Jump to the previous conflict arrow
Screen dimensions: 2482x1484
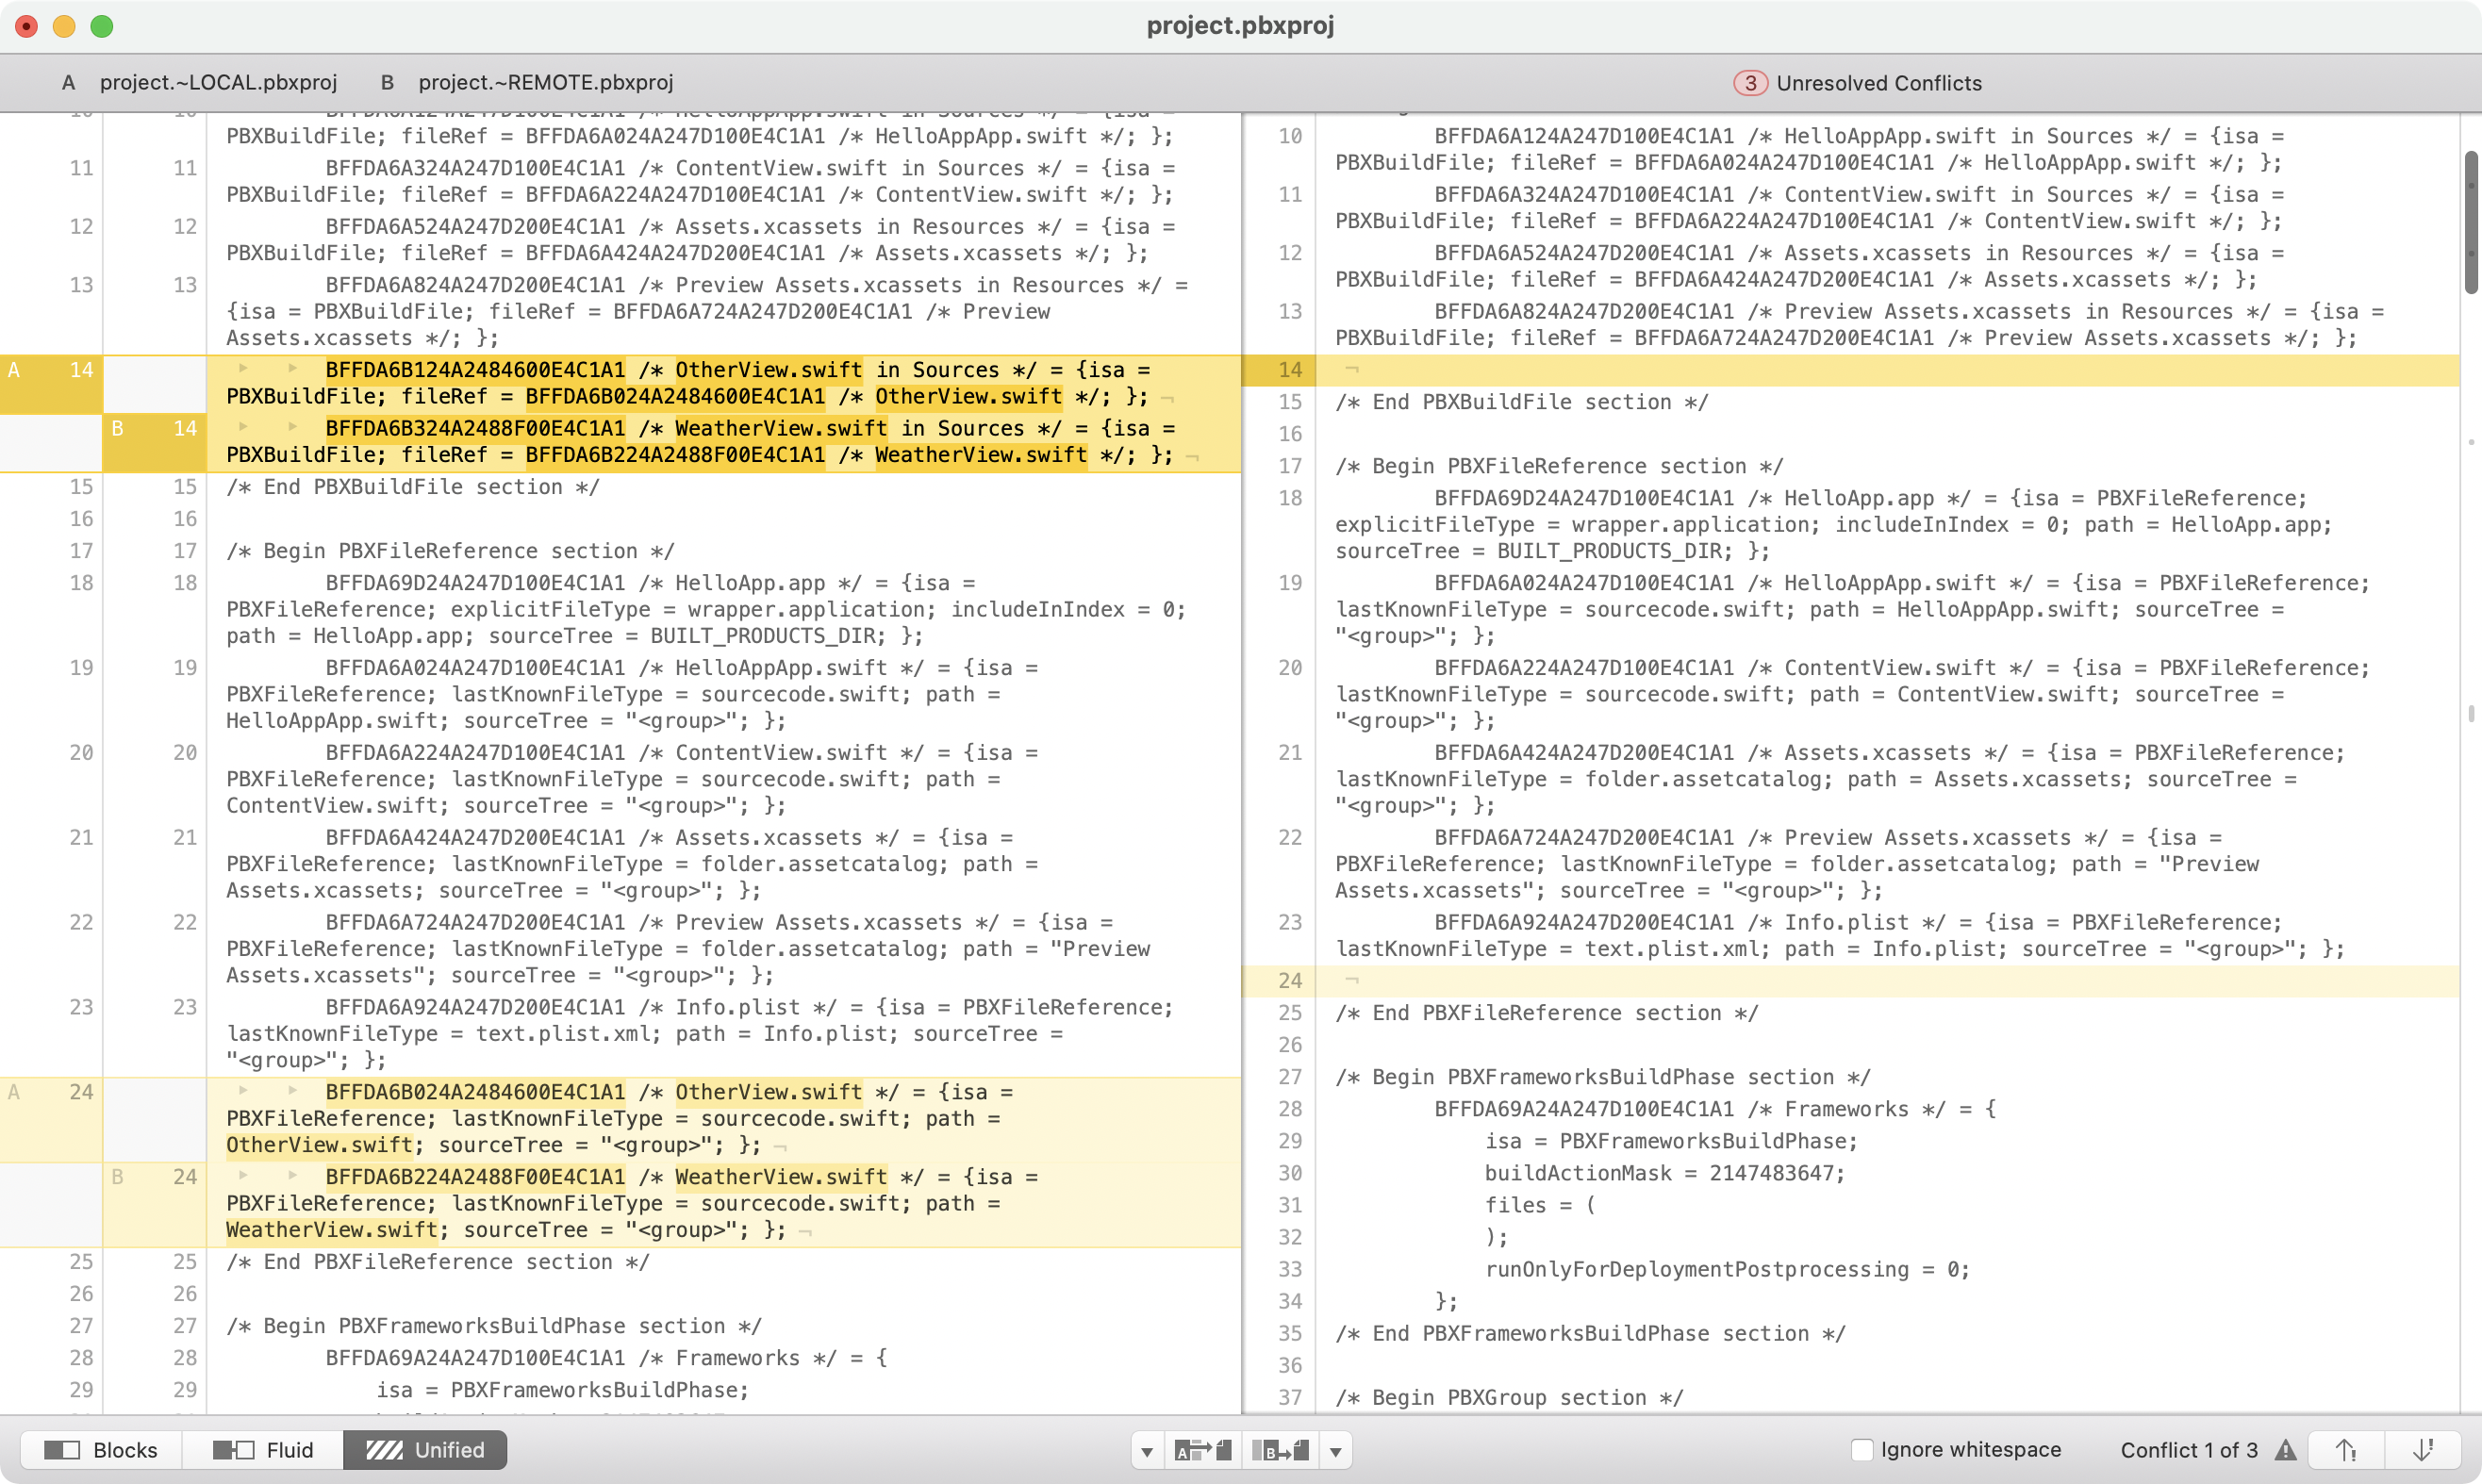coord(2347,1450)
